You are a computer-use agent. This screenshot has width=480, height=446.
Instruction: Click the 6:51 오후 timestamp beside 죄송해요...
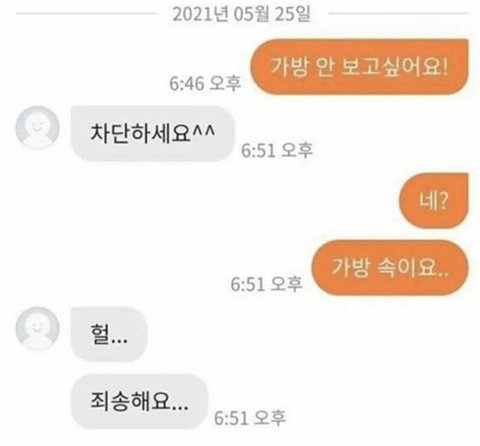tap(250, 418)
